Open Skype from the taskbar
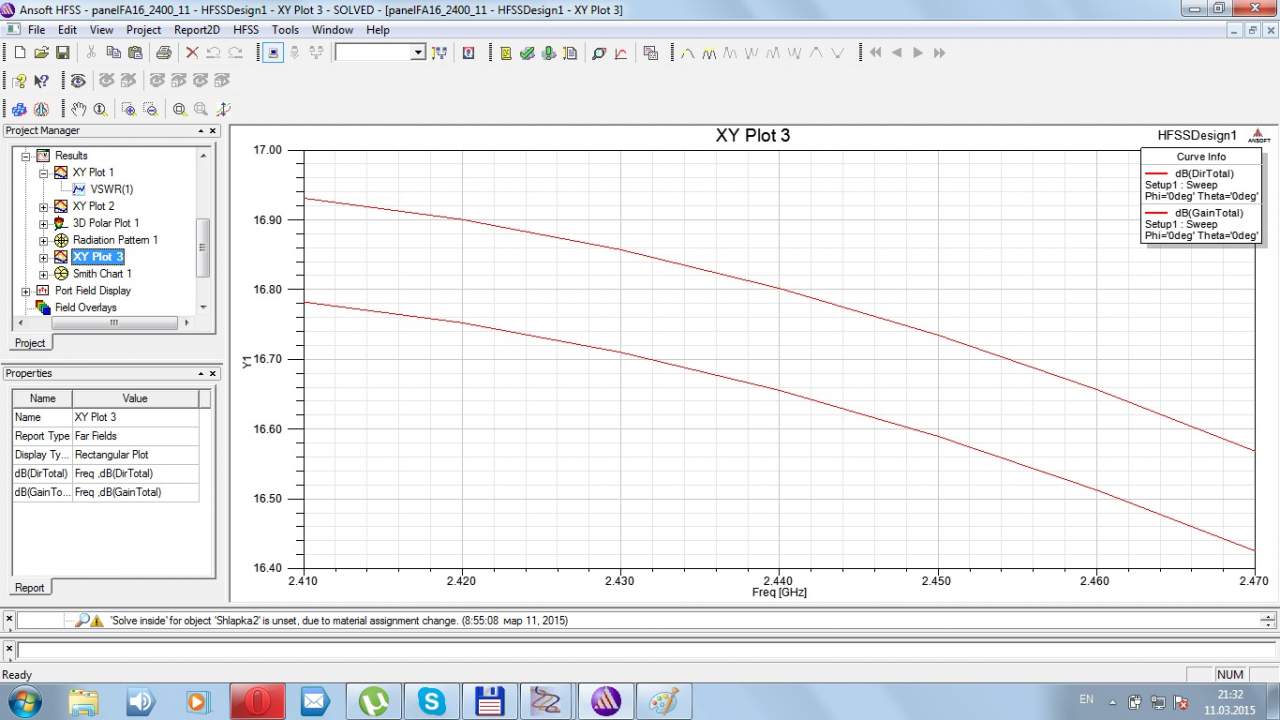 click(x=432, y=701)
